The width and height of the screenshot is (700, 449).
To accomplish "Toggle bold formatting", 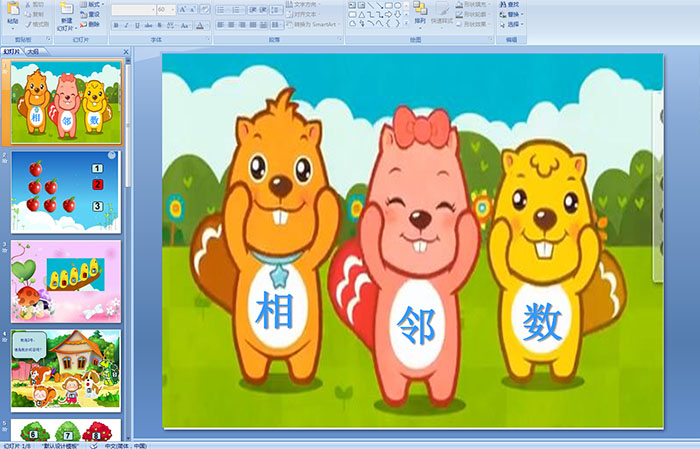I will pos(115,25).
